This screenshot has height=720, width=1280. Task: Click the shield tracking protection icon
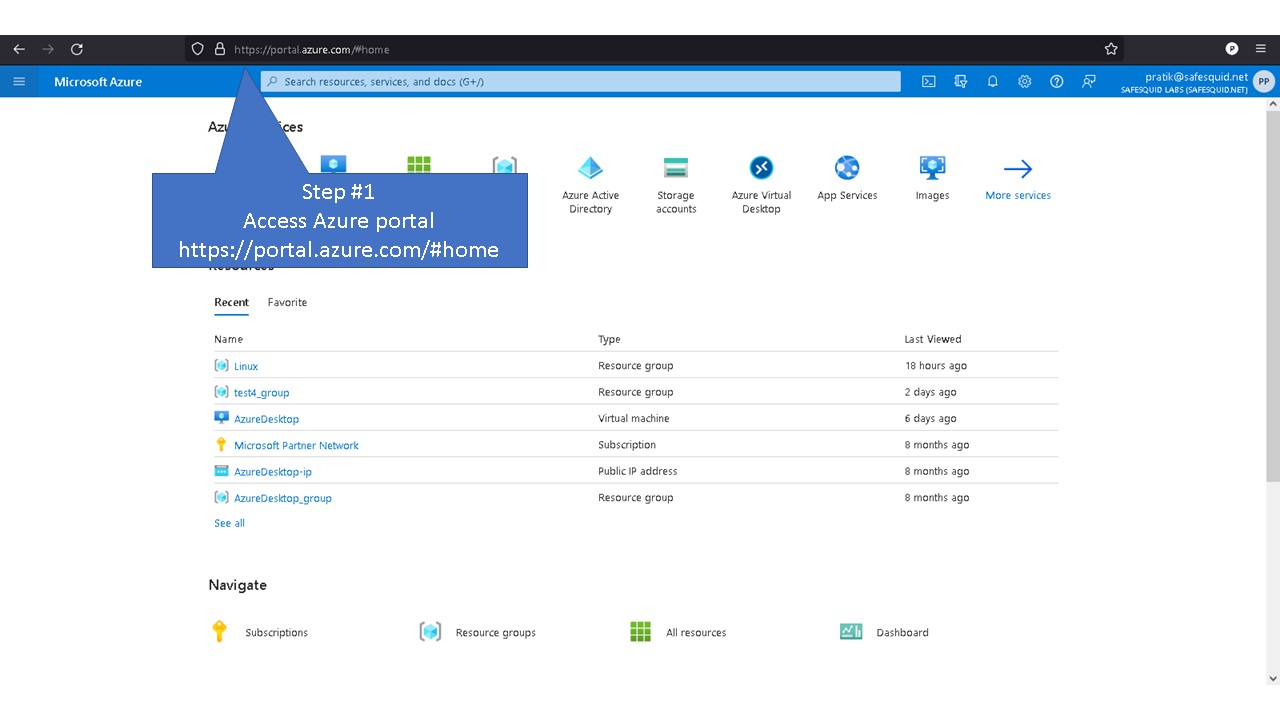point(198,49)
